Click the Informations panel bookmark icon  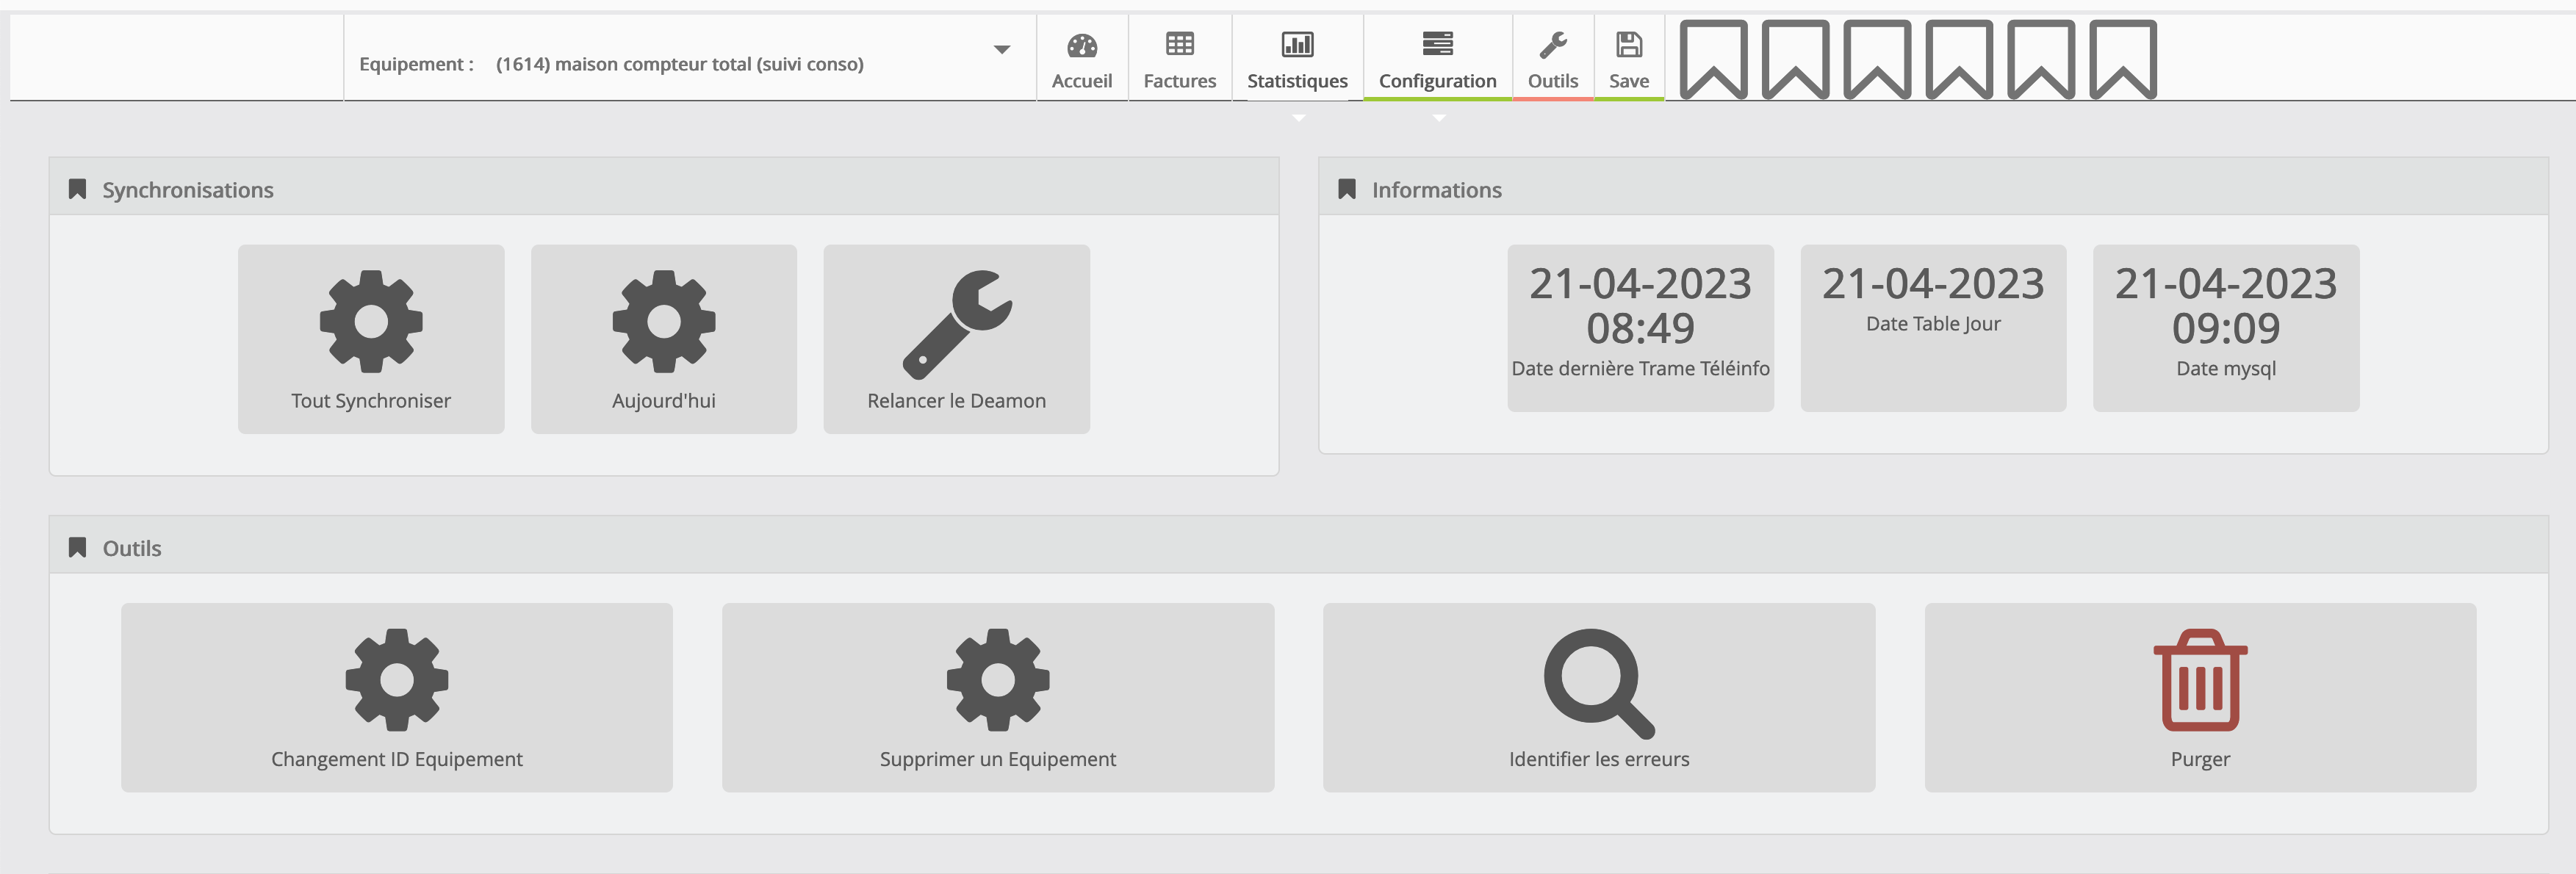coord(1347,189)
